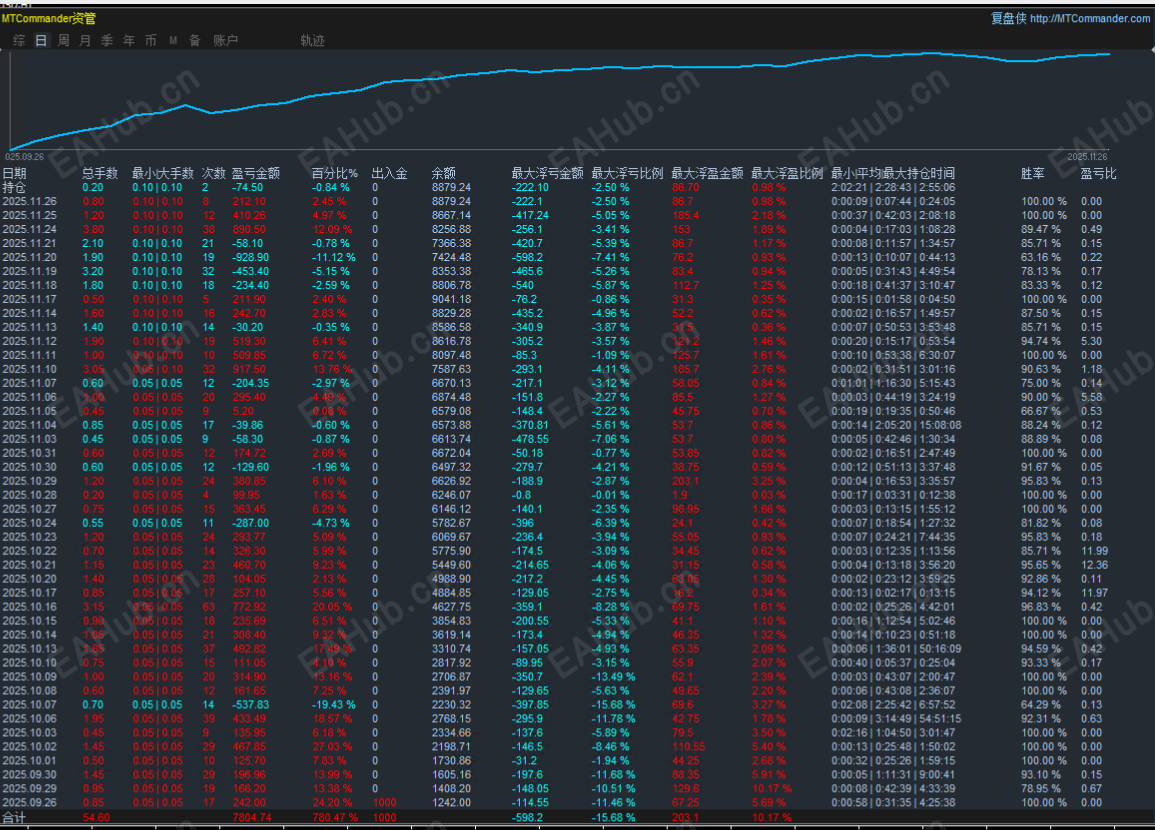Select the 2025.11.26 date row
The height and width of the screenshot is (830, 1155).
(x=30, y=201)
